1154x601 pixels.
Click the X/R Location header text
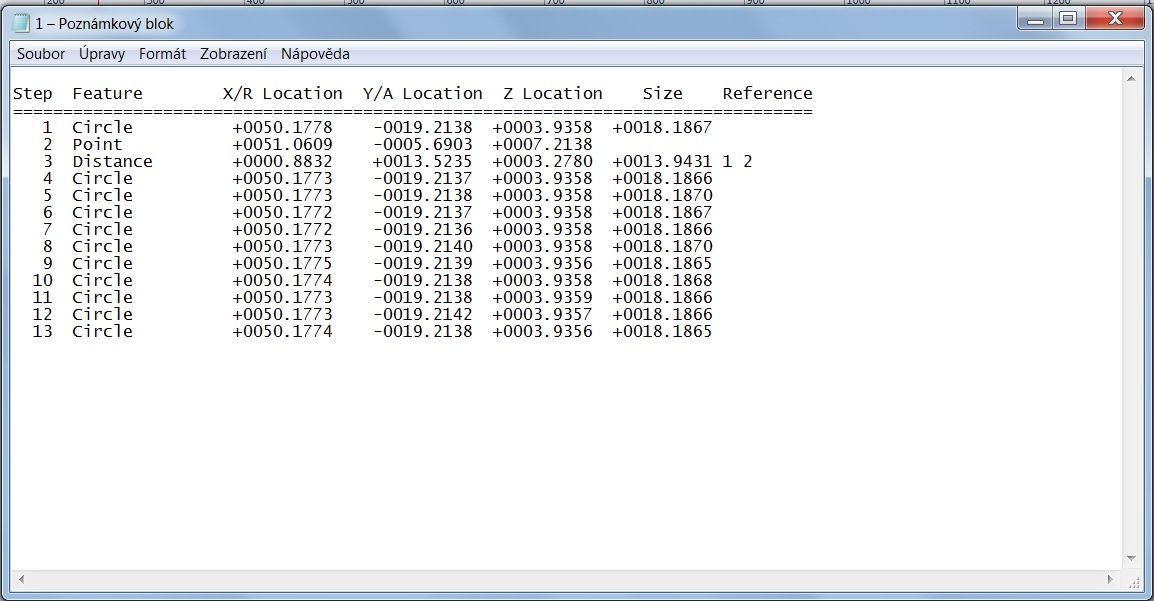[282, 94]
